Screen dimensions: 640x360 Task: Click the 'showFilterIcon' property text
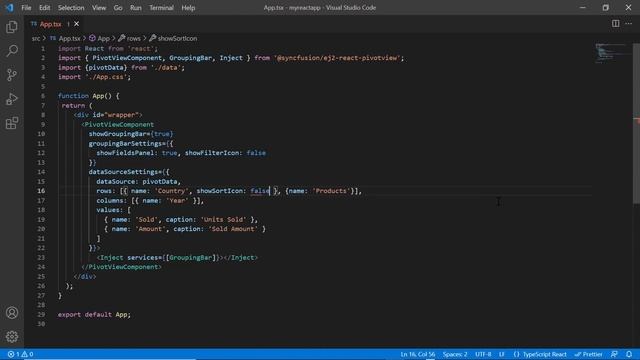(x=212, y=153)
